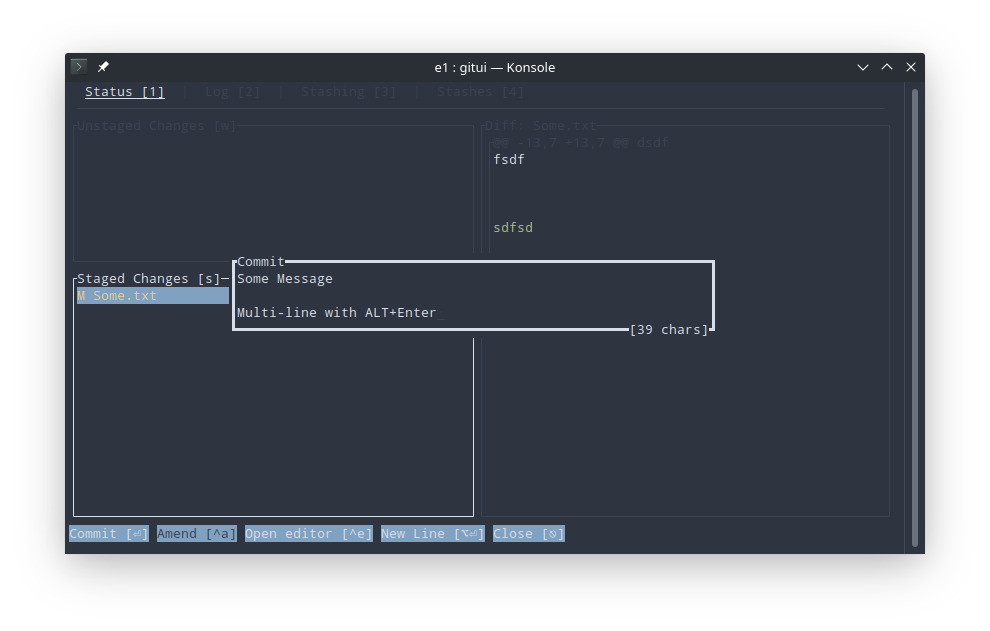This screenshot has height=631, width=990.
Task: Click the diff line fsdf
Action: click(509, 160)
